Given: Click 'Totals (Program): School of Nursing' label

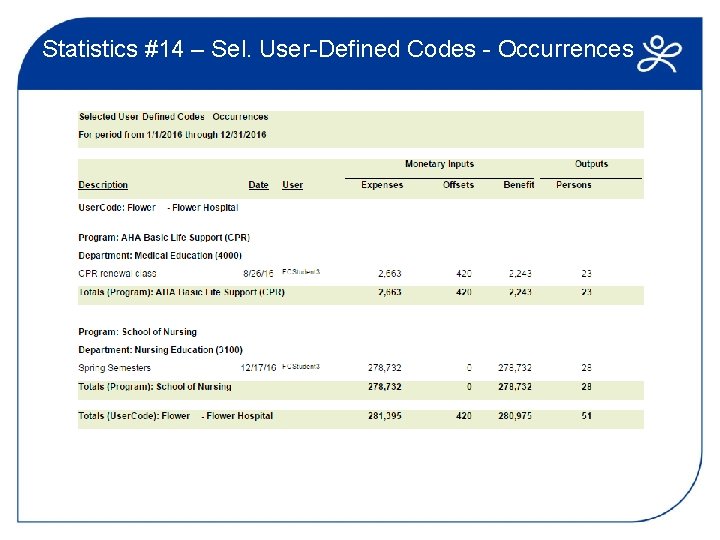Looking at the screenshot, I should click(x=155, y=387).
